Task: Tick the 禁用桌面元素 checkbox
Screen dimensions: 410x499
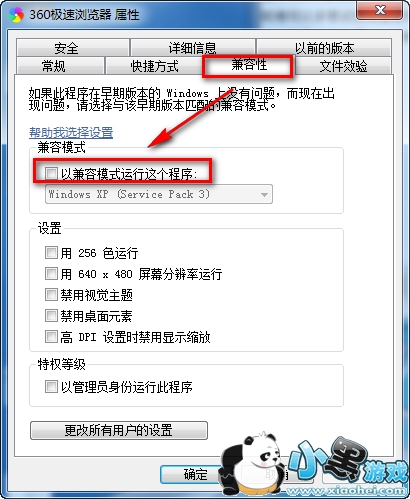Action: (51, 315)
